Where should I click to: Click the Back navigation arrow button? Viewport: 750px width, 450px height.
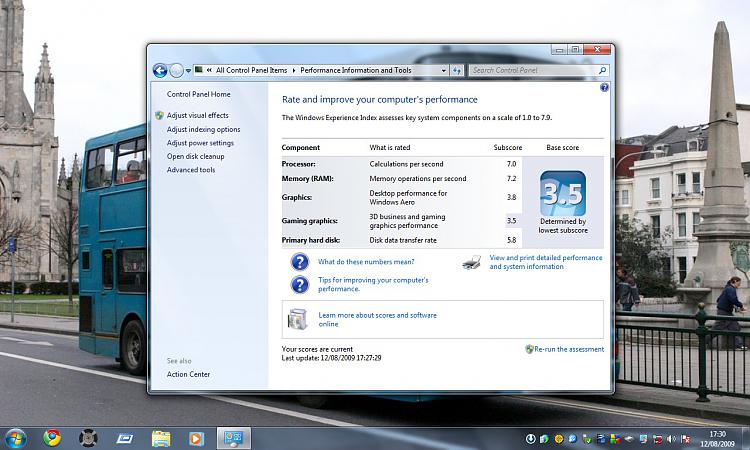click(160, 70)
